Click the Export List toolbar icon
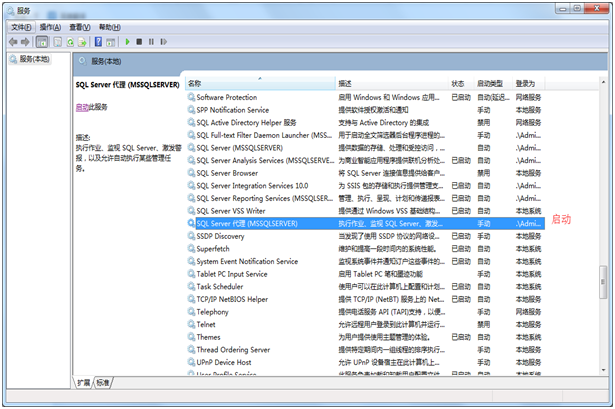The height and width of the screenshot is (409, 615). (x=82, y=42)
